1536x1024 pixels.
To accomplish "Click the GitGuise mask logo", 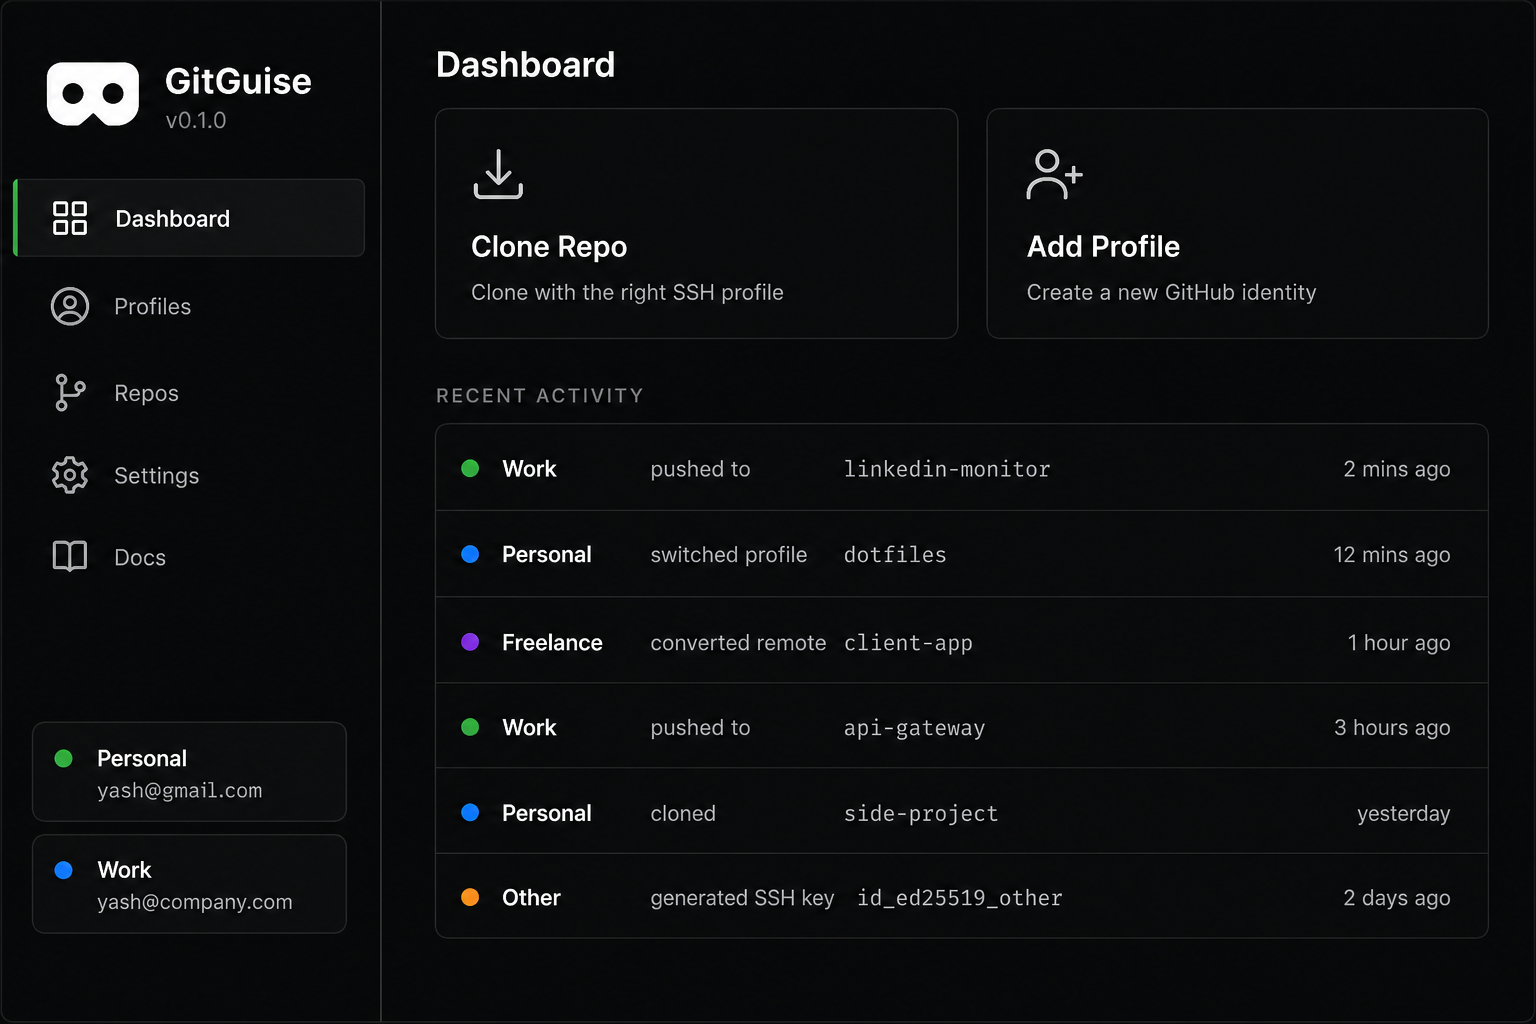I will [x=93, y=94].
